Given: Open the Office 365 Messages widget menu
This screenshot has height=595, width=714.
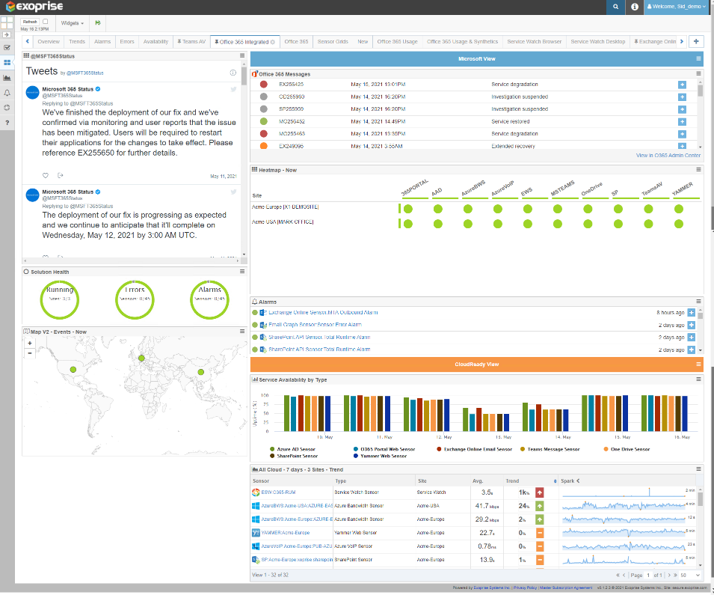Looking at the screenshot, I should [x=699, y=74].
